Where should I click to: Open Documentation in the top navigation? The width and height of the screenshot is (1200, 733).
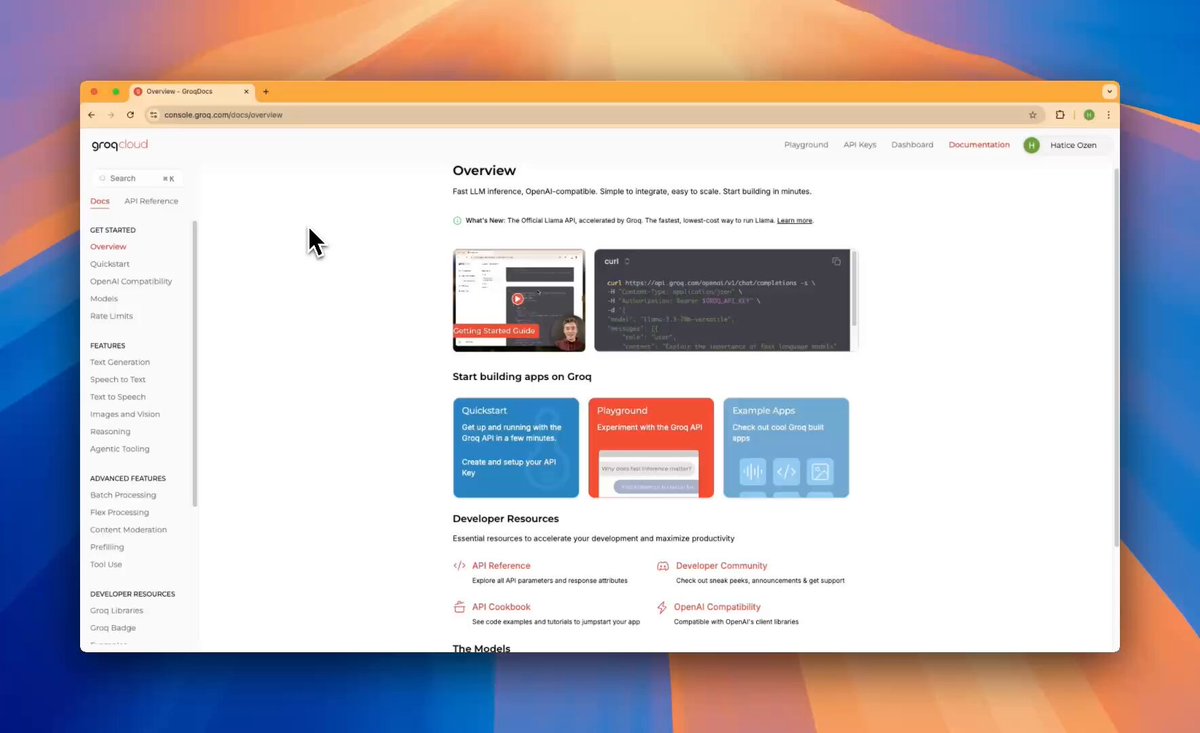click(x=979, y=145)
